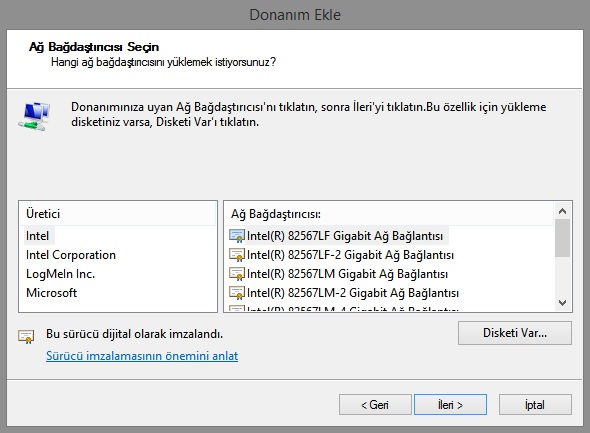Click the adapter list scroll down arrow

[x=563, y=302]
